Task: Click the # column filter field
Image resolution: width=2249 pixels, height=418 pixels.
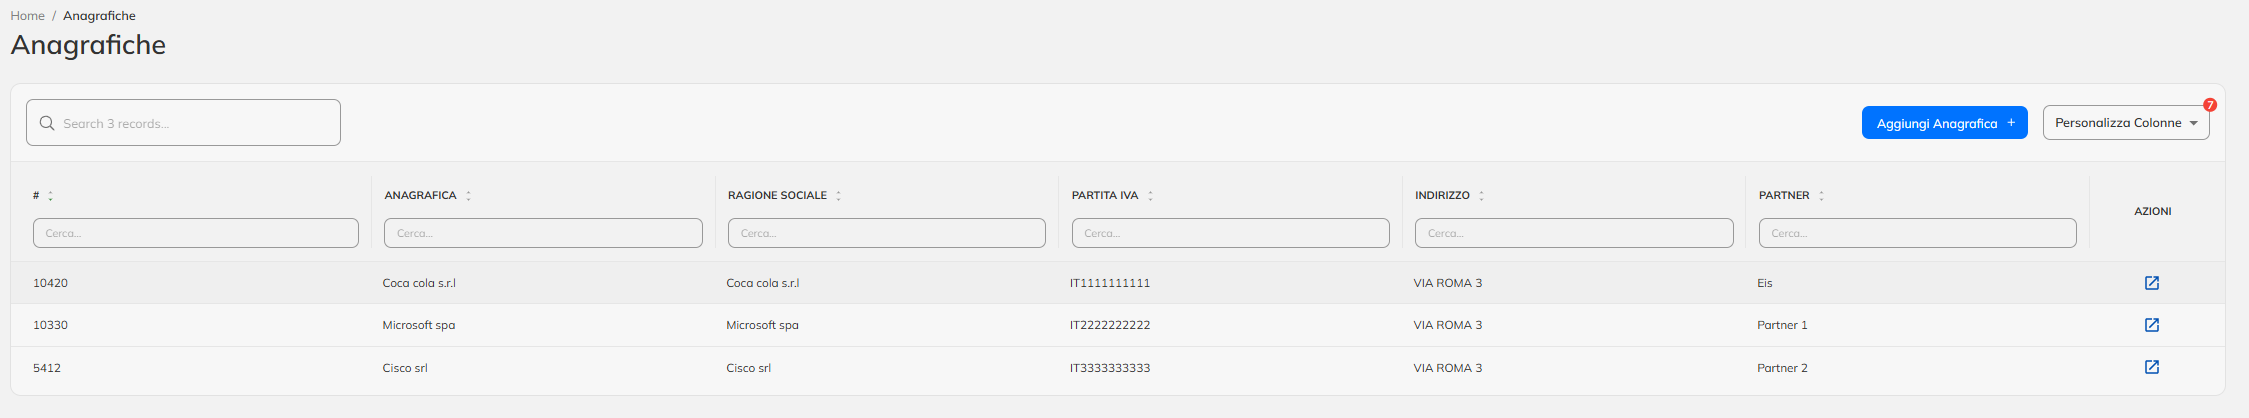Action: coord(196,233)
